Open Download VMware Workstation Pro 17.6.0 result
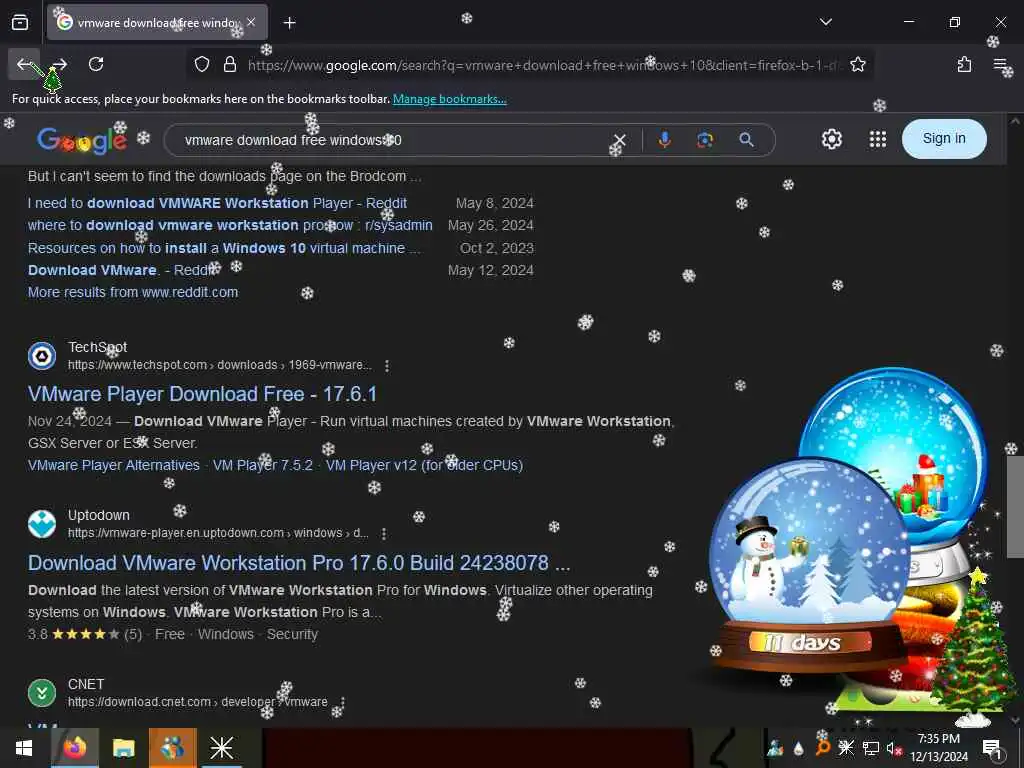 [x=299, y=563]
